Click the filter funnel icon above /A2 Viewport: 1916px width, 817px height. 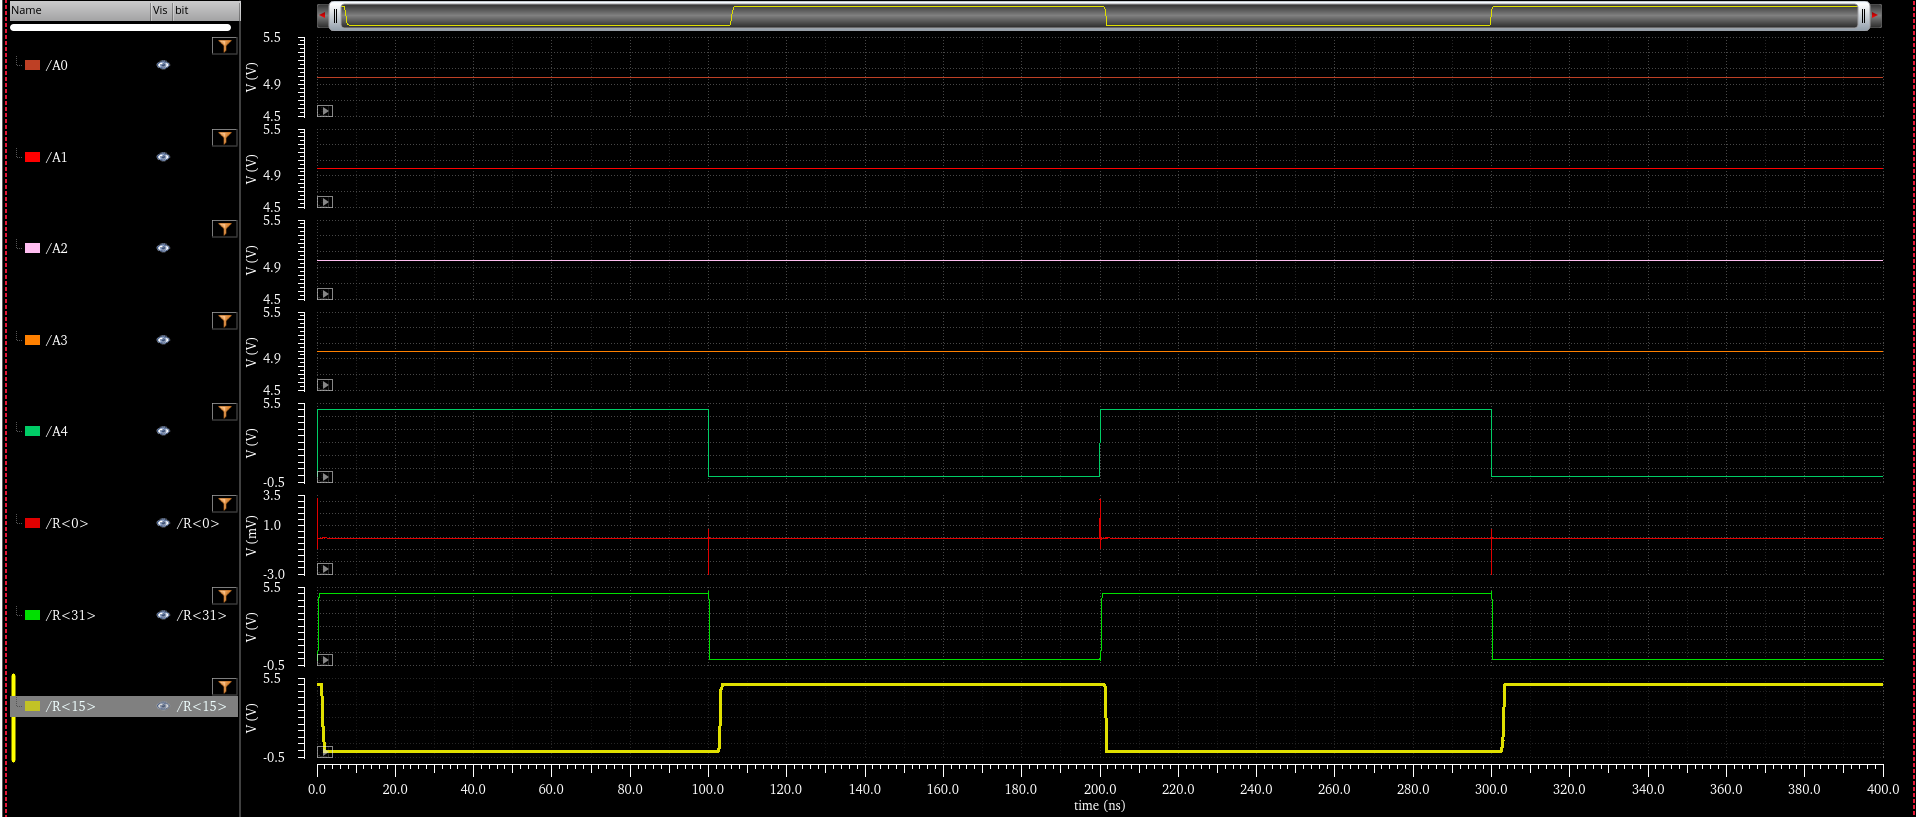224,229
